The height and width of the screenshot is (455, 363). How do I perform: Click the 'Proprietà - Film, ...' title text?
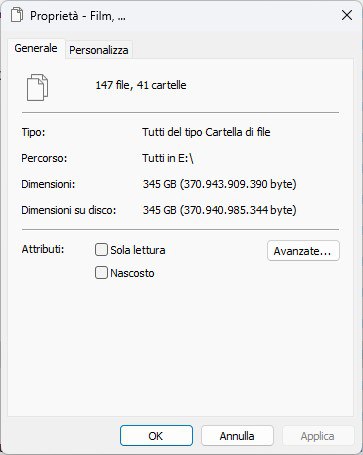78,16
